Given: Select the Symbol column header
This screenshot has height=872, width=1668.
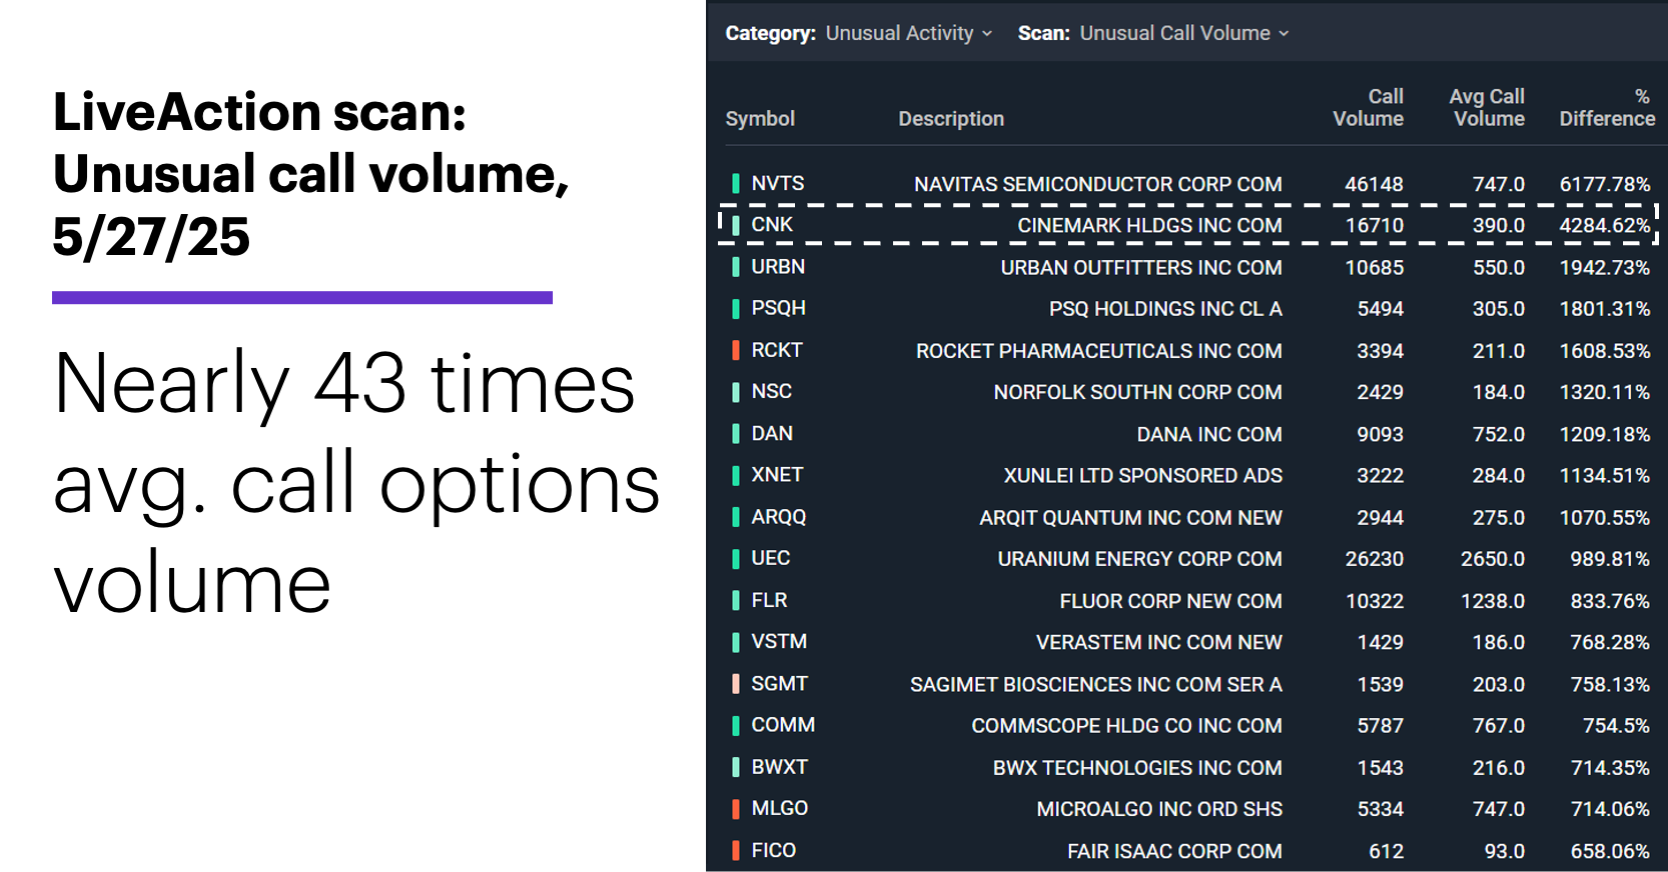Looking at the screenshot, I should (x=760, y=118).
